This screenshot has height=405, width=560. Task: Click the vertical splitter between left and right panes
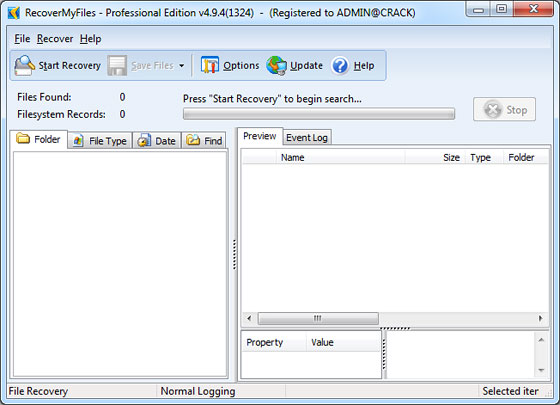234,254
